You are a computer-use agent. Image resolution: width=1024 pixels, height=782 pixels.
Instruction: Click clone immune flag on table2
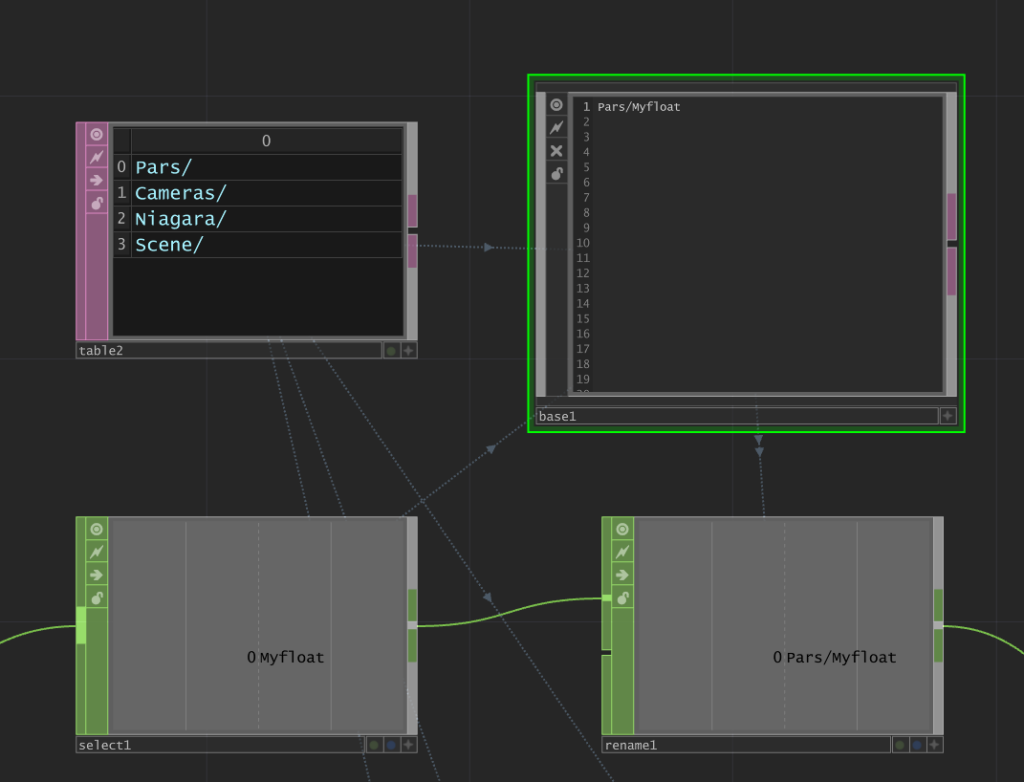click(96, 157)
